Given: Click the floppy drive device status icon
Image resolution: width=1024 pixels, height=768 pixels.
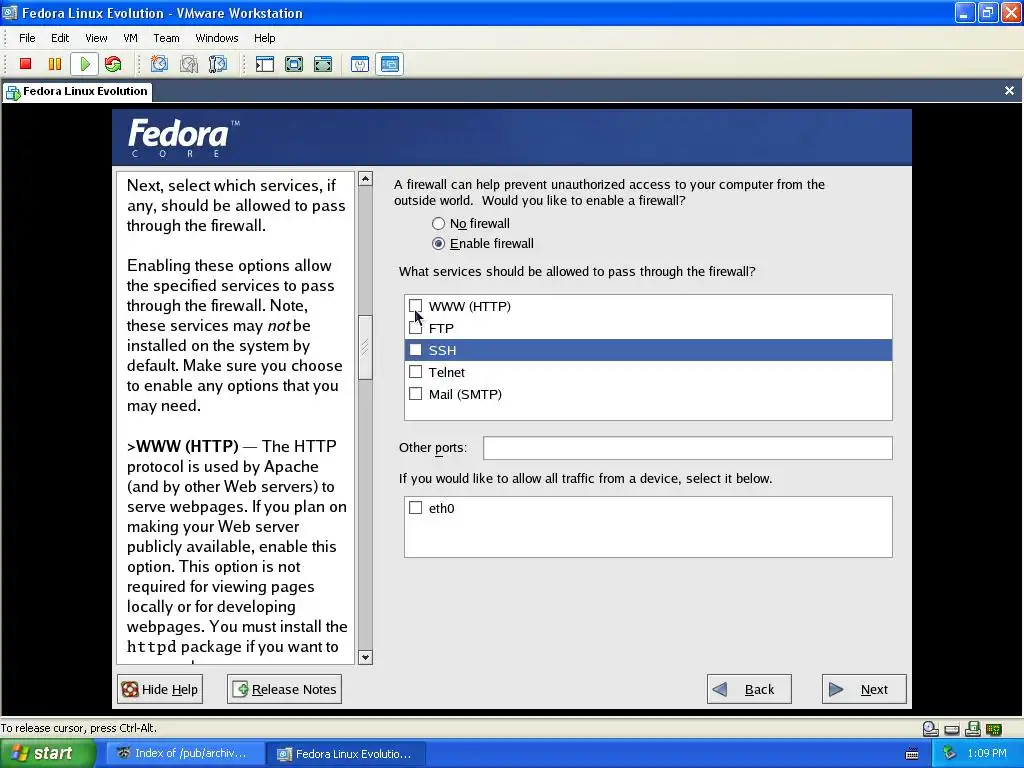Looking at the screenshot, I should [972, 729].
